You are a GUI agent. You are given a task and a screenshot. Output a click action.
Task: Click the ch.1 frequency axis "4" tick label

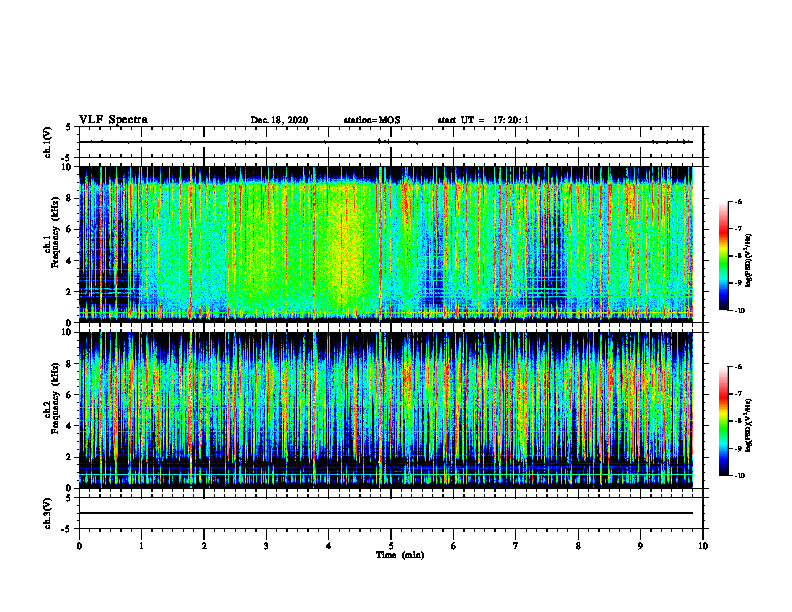tap(70, 261)
